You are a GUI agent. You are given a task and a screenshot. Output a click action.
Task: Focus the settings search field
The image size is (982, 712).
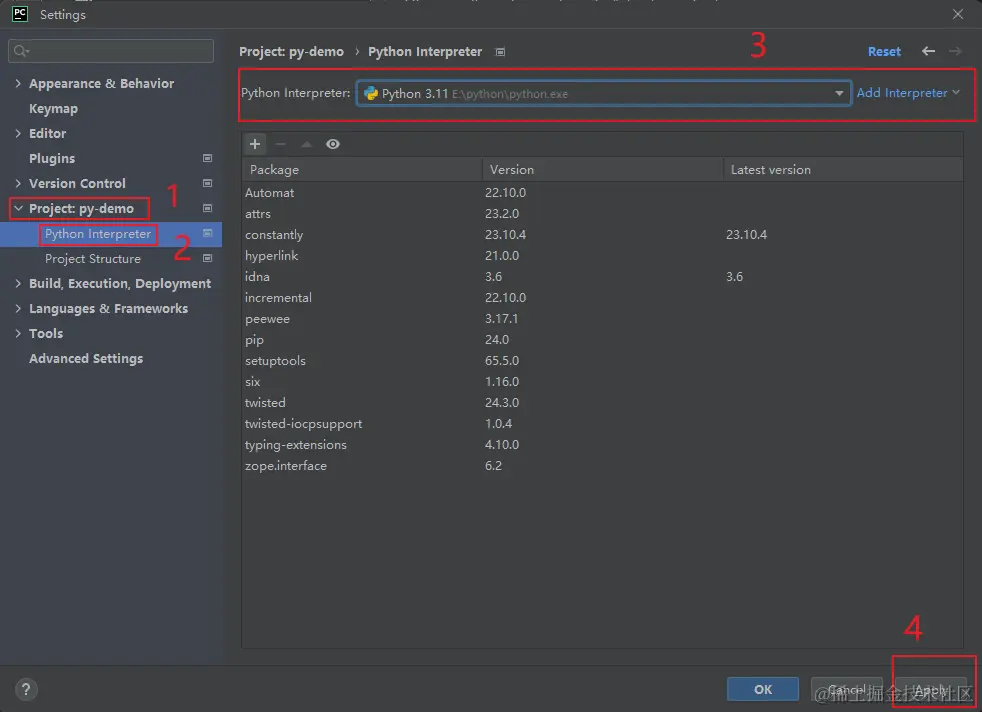pos(111,51)
